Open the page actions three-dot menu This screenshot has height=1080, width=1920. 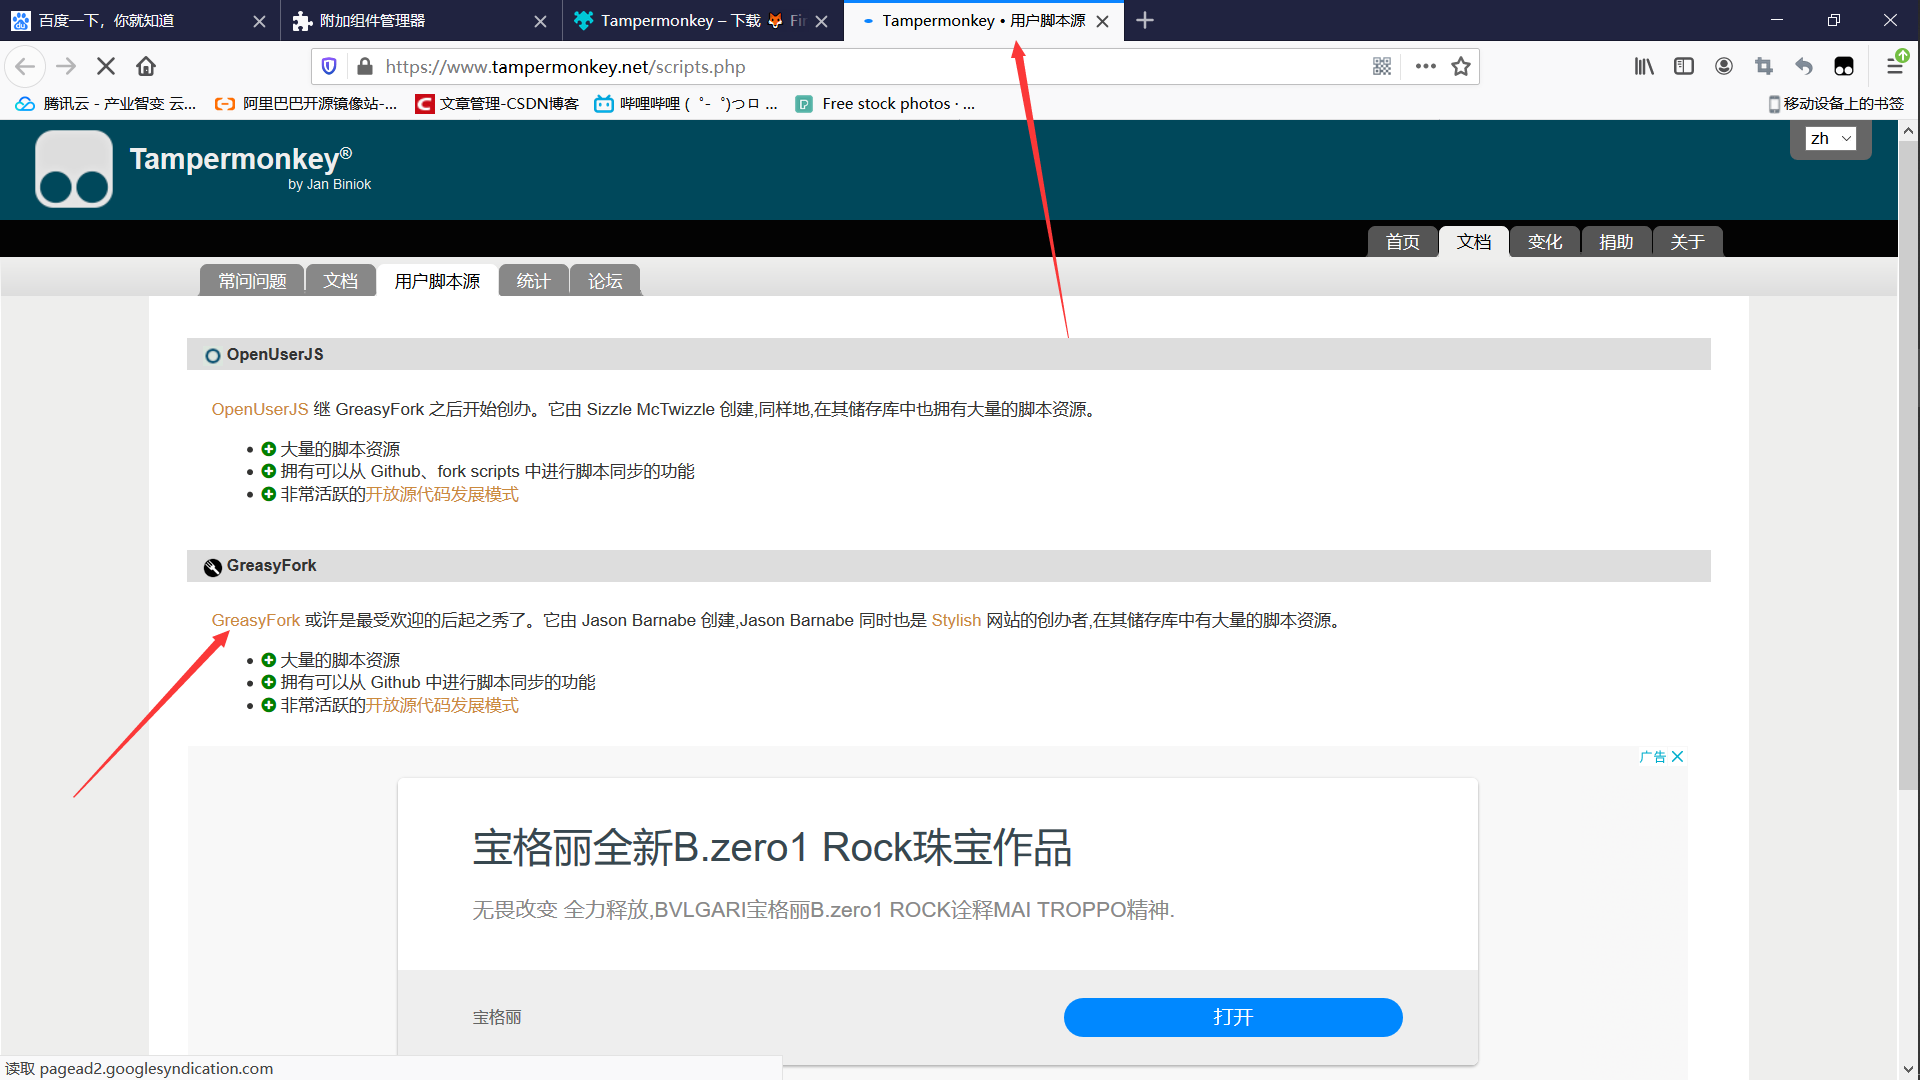tap(1425, 66)
